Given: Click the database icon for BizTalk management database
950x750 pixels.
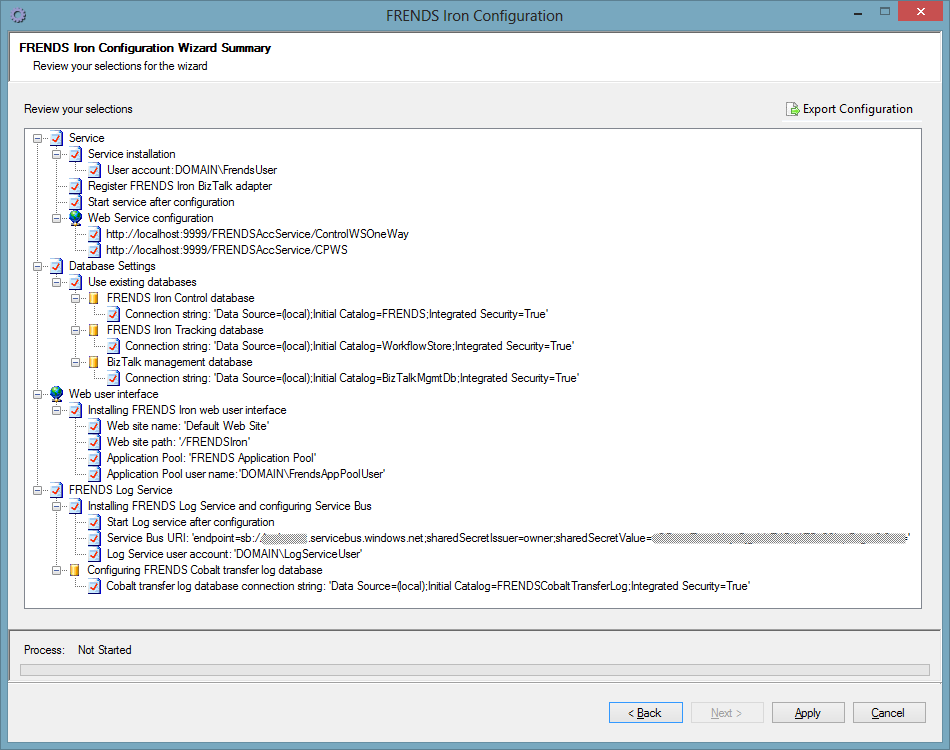Looking at the screenshot, I should 94,362.
